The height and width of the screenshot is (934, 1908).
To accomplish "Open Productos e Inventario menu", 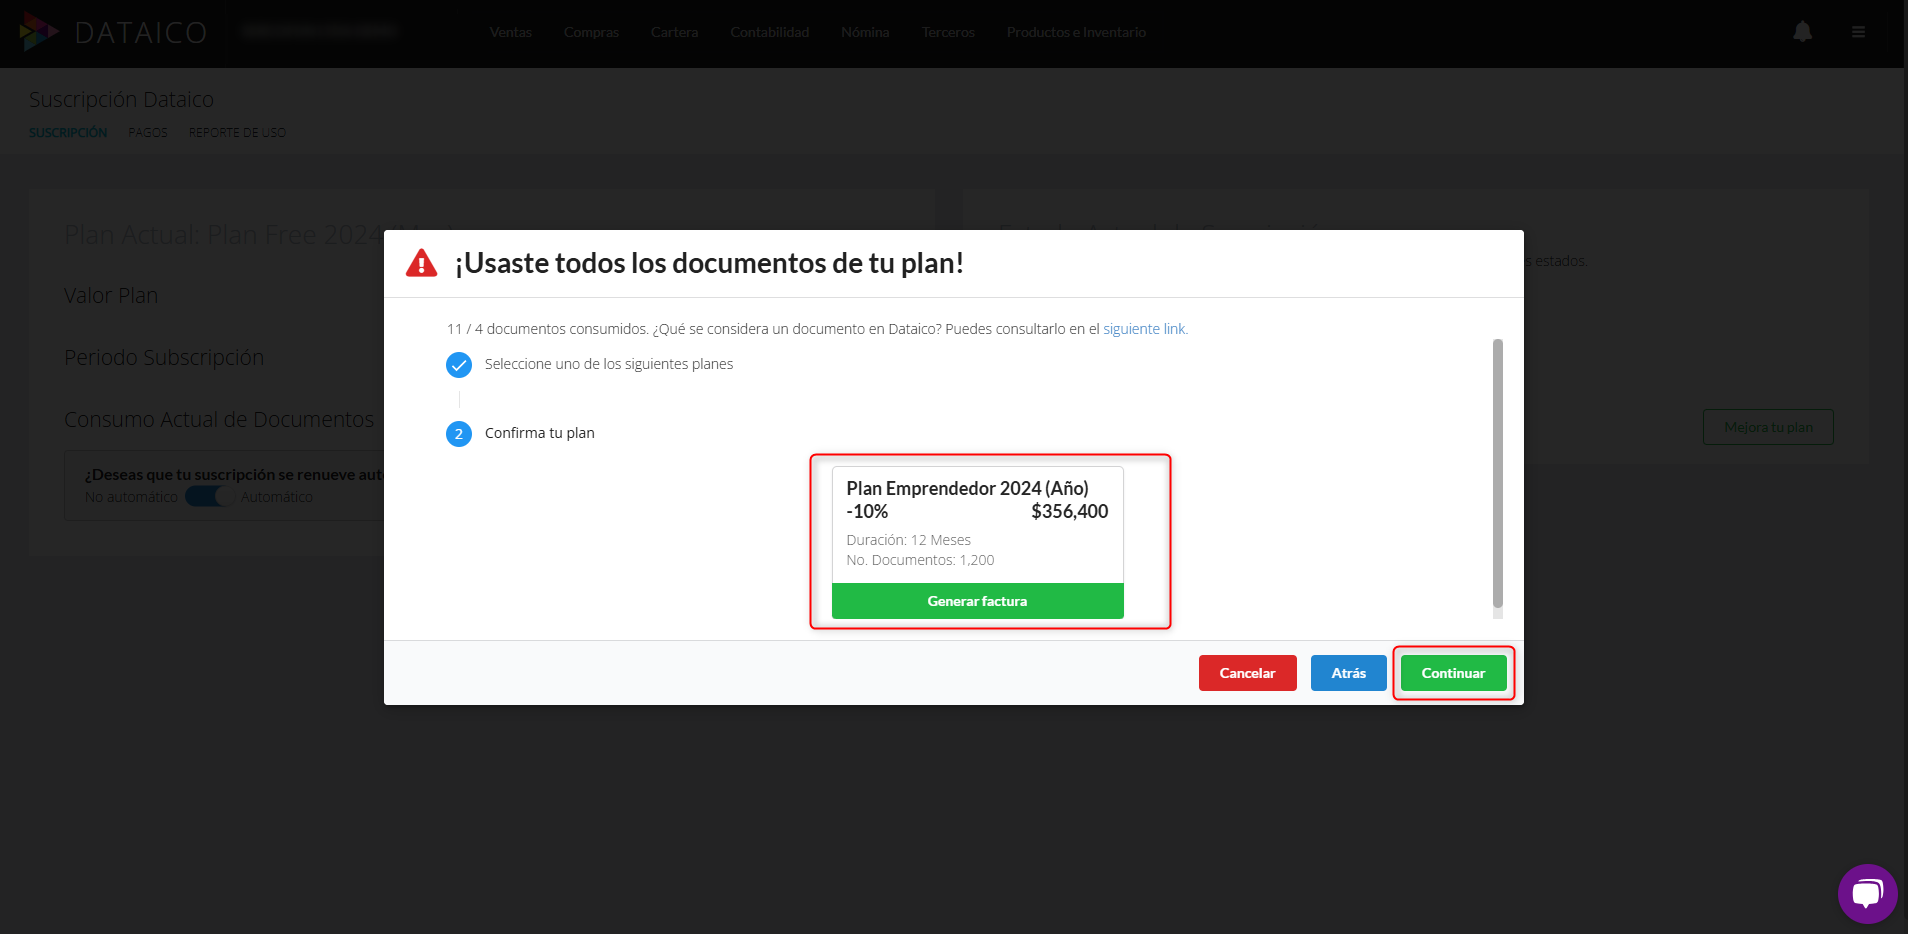I will click(1077, 32).
